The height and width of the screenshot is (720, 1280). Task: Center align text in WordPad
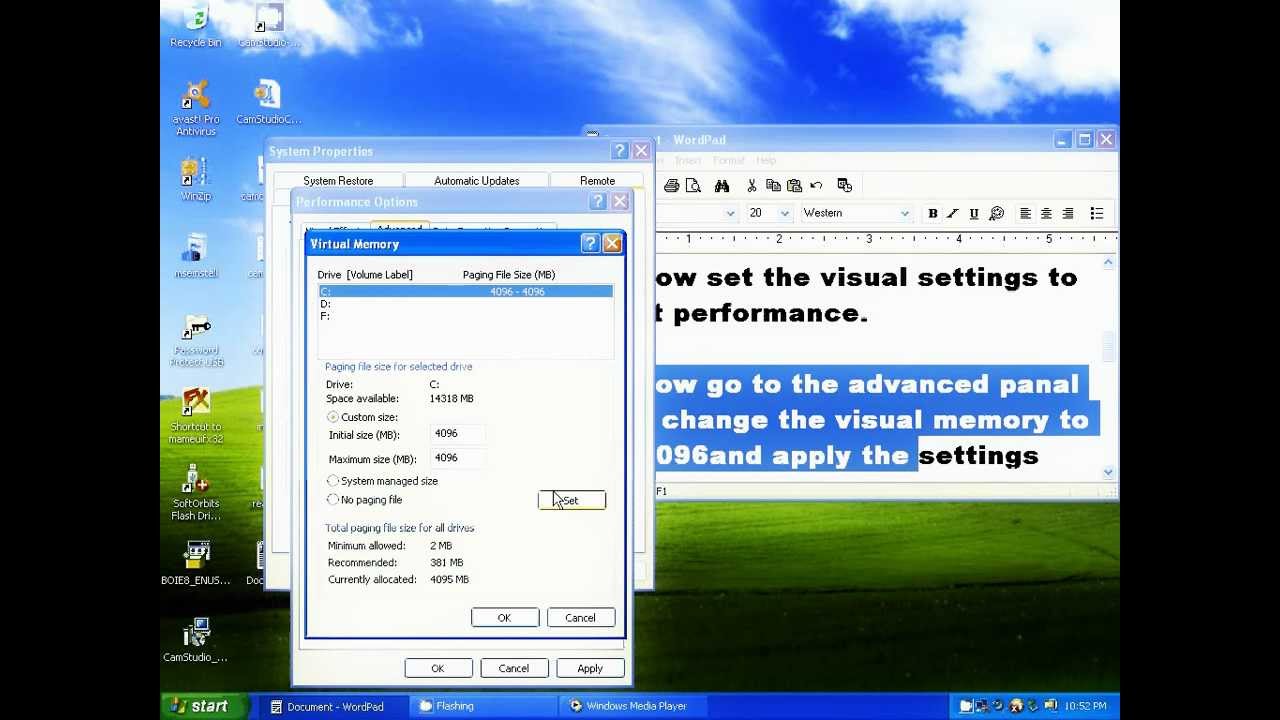pos(1046,213)
